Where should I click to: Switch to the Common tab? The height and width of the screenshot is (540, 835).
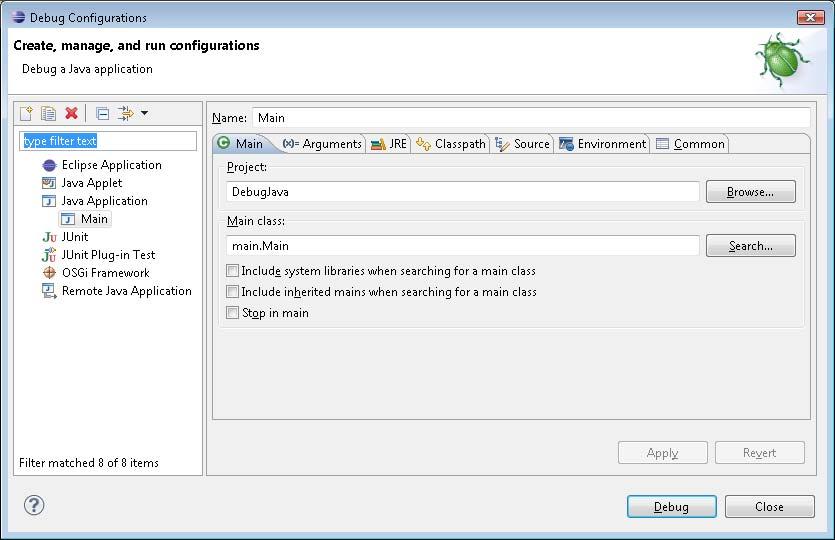click(x=690, y=144)
